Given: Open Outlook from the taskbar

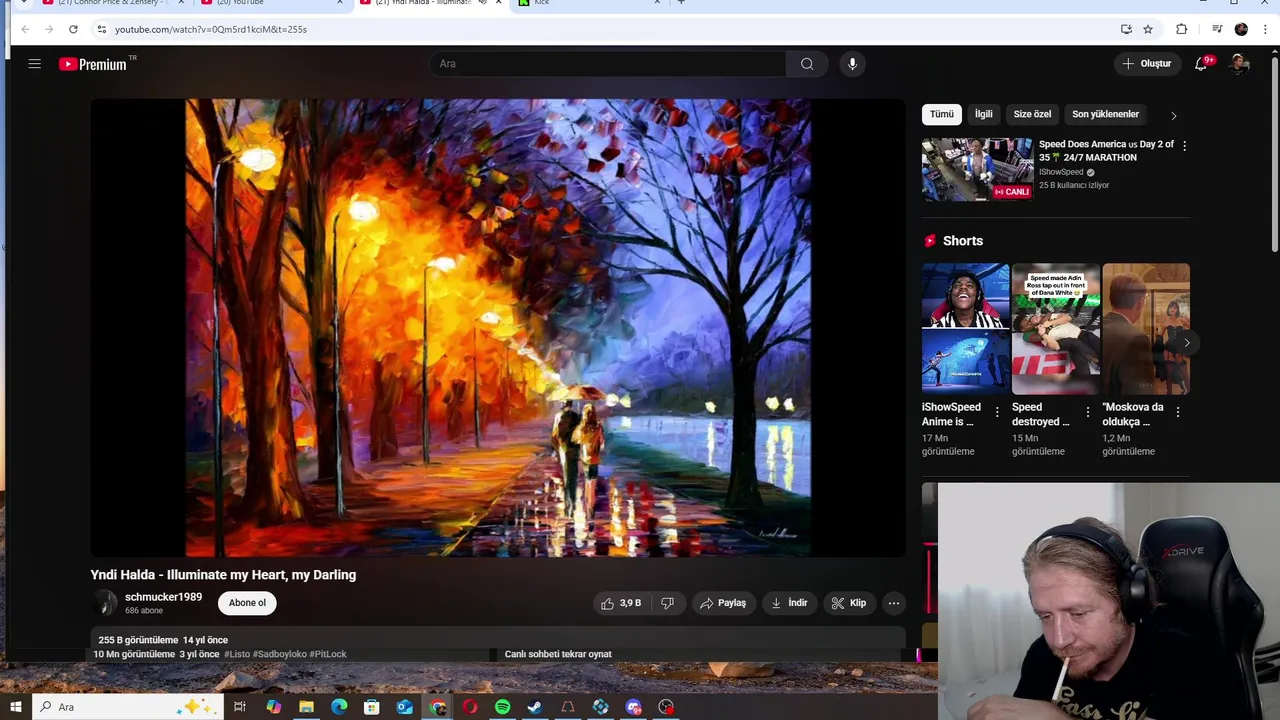Looking at the screenshot, I should pos(404,707).
